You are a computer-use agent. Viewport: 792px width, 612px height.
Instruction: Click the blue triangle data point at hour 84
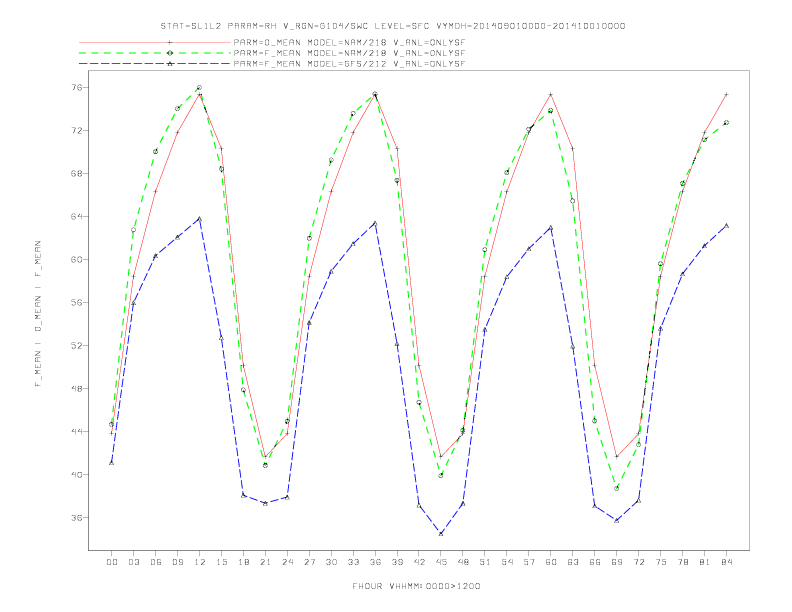pyautogui.click(x=726, y=226)
